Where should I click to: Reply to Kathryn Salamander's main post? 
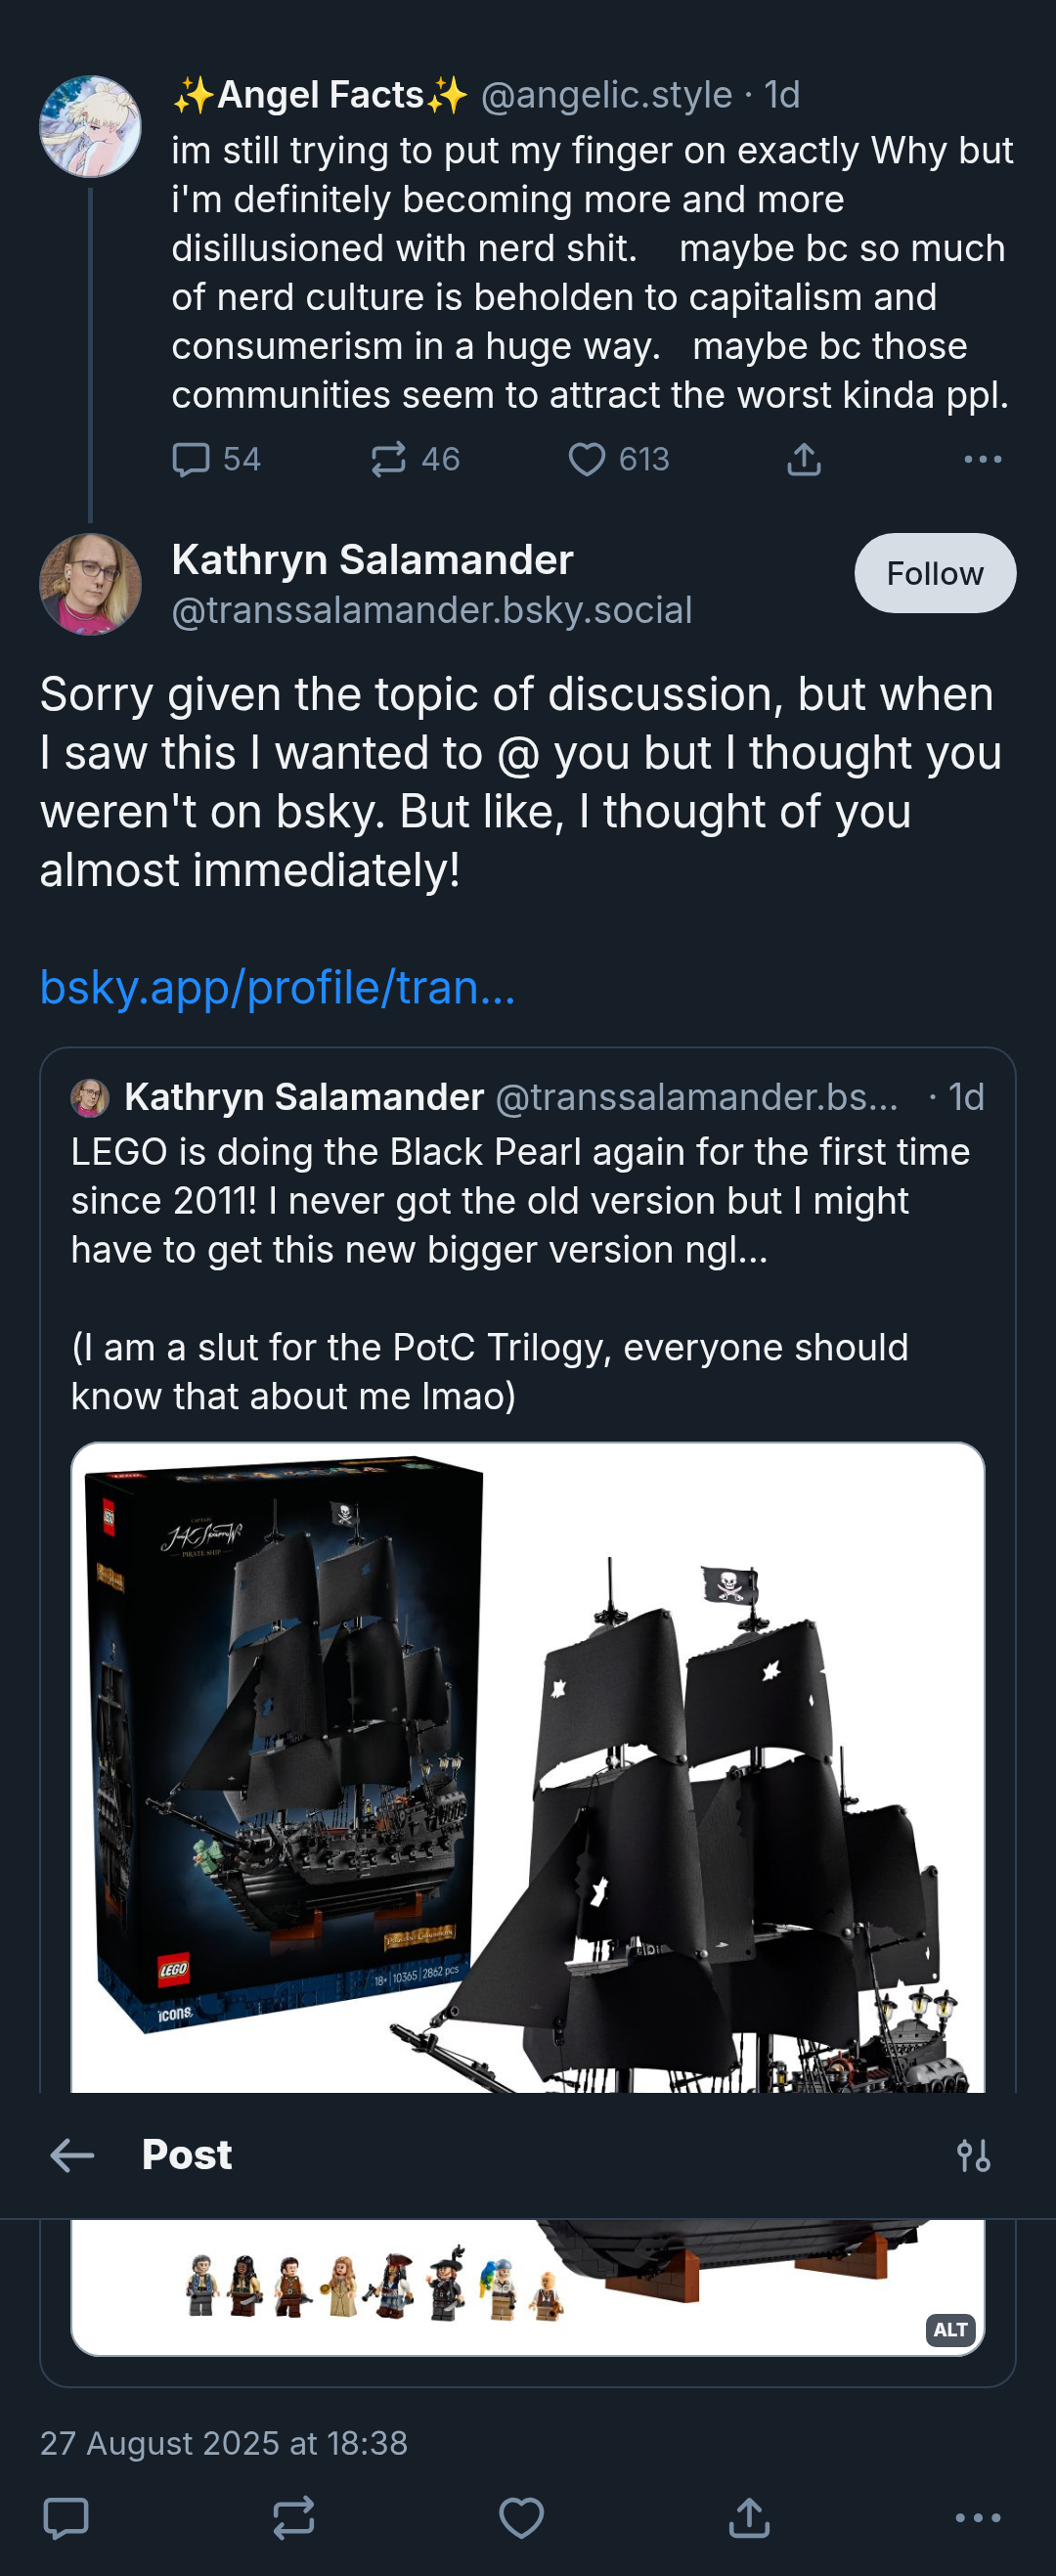pos(67,2517)
